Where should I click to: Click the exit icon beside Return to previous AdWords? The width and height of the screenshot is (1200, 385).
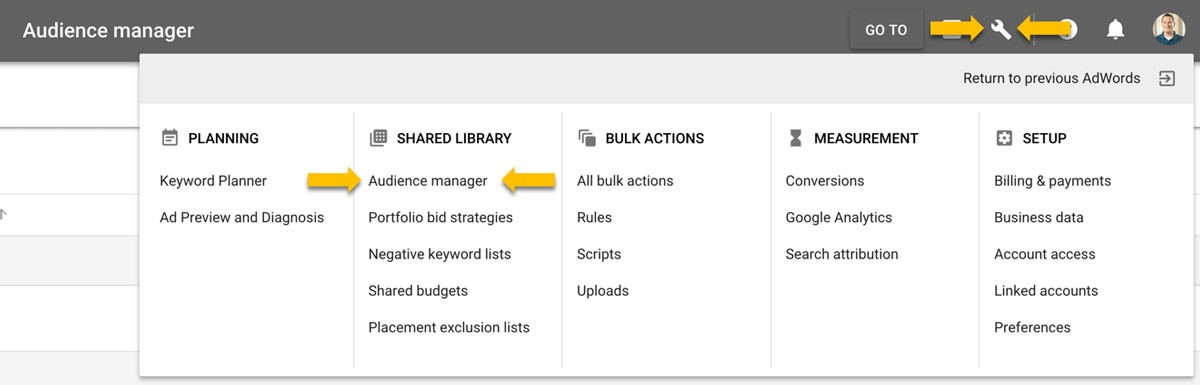pos(1166,78)
